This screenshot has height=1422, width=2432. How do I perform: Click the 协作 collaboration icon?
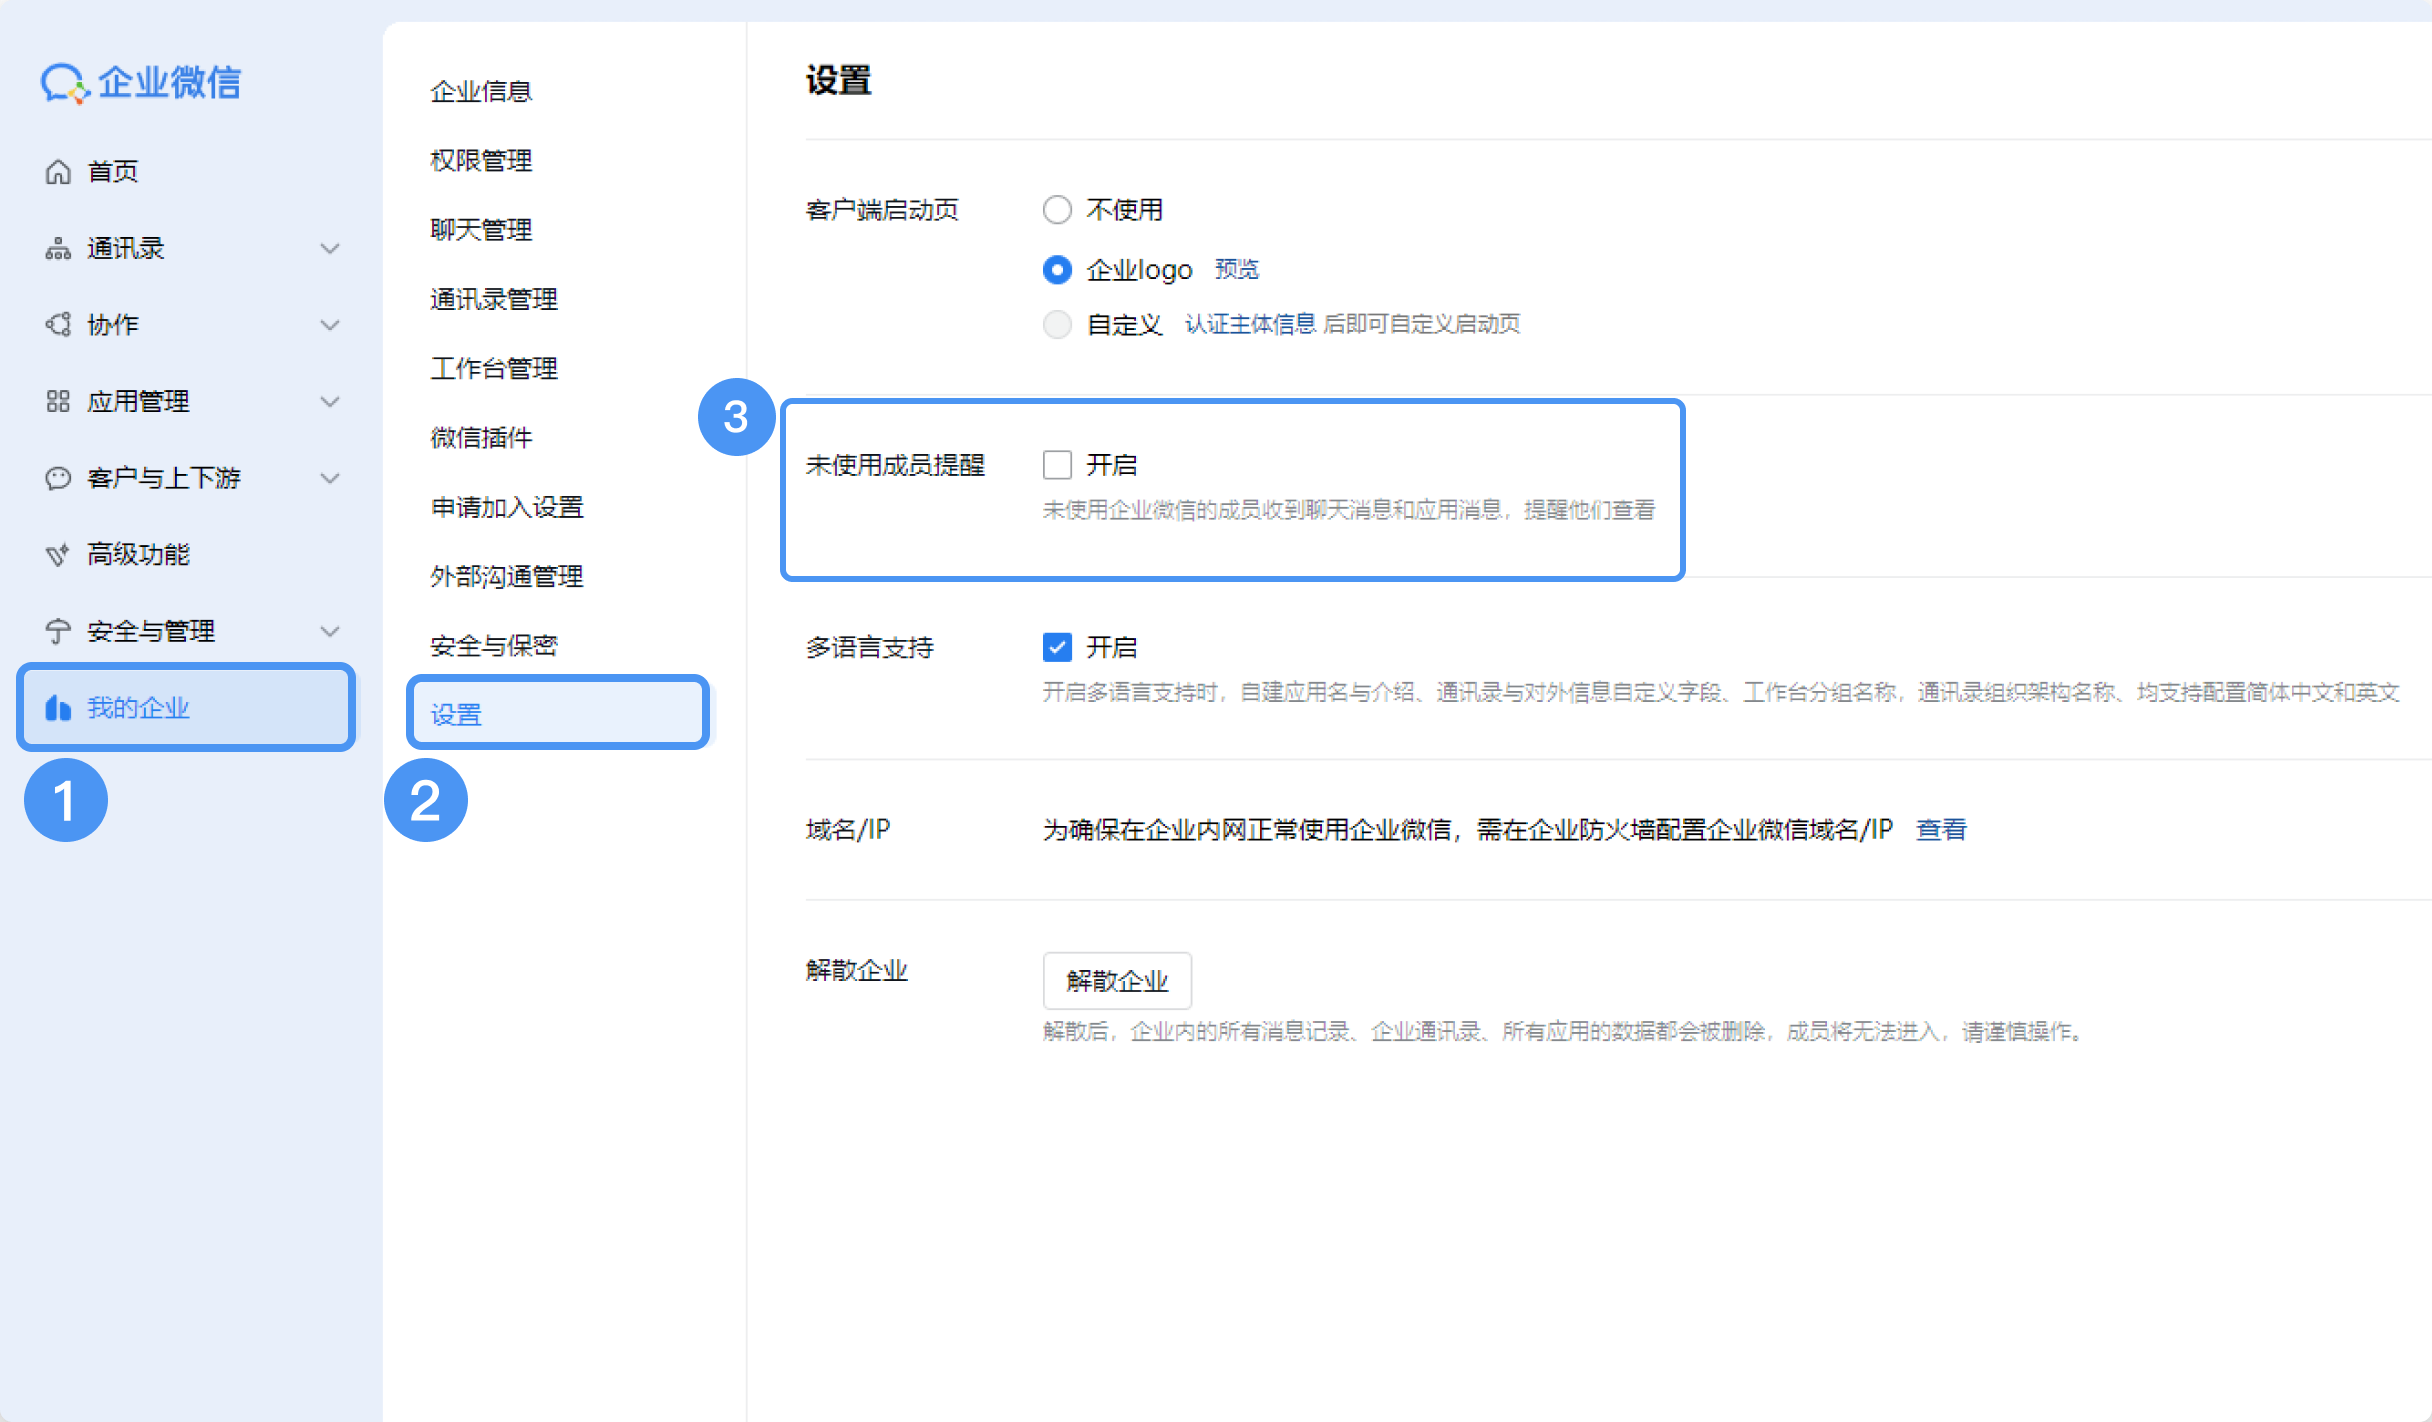click(x=58, y=325)
